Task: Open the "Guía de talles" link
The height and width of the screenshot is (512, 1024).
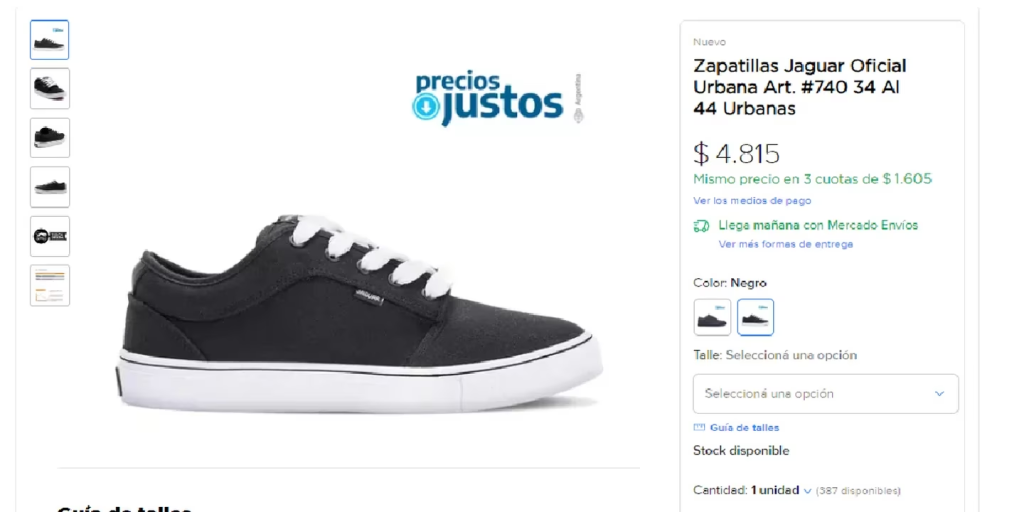Action: pos(744,427)
